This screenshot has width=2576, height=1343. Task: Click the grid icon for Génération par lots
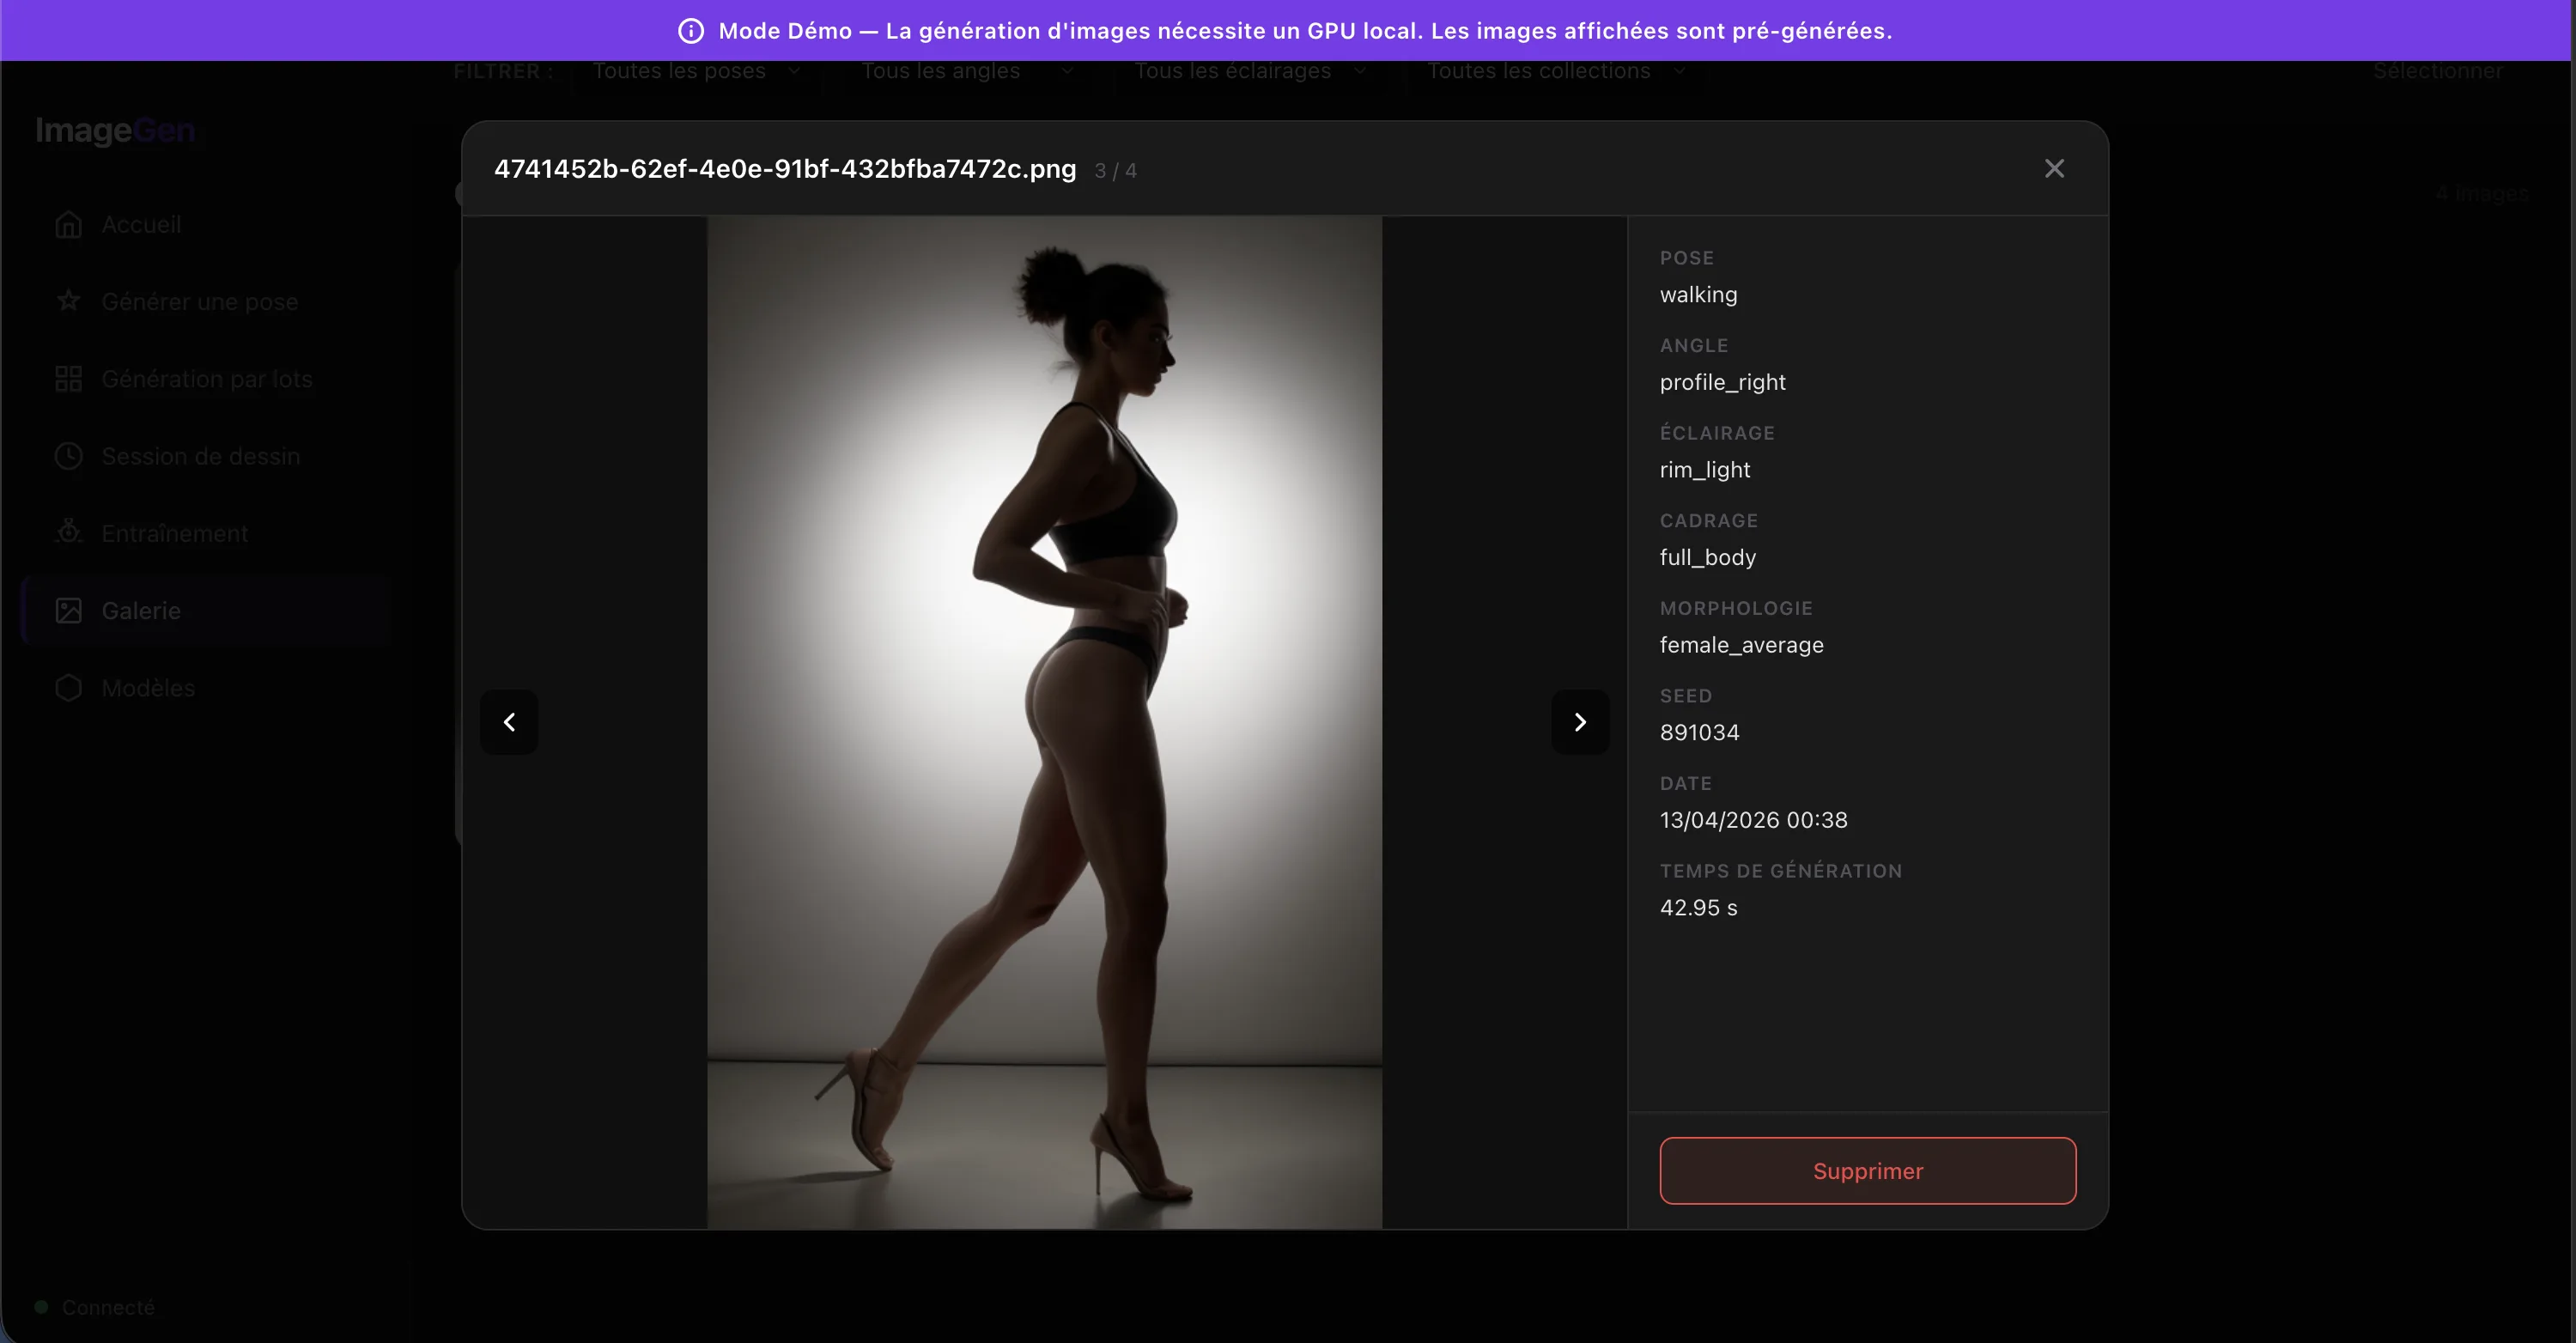[68, 379]
